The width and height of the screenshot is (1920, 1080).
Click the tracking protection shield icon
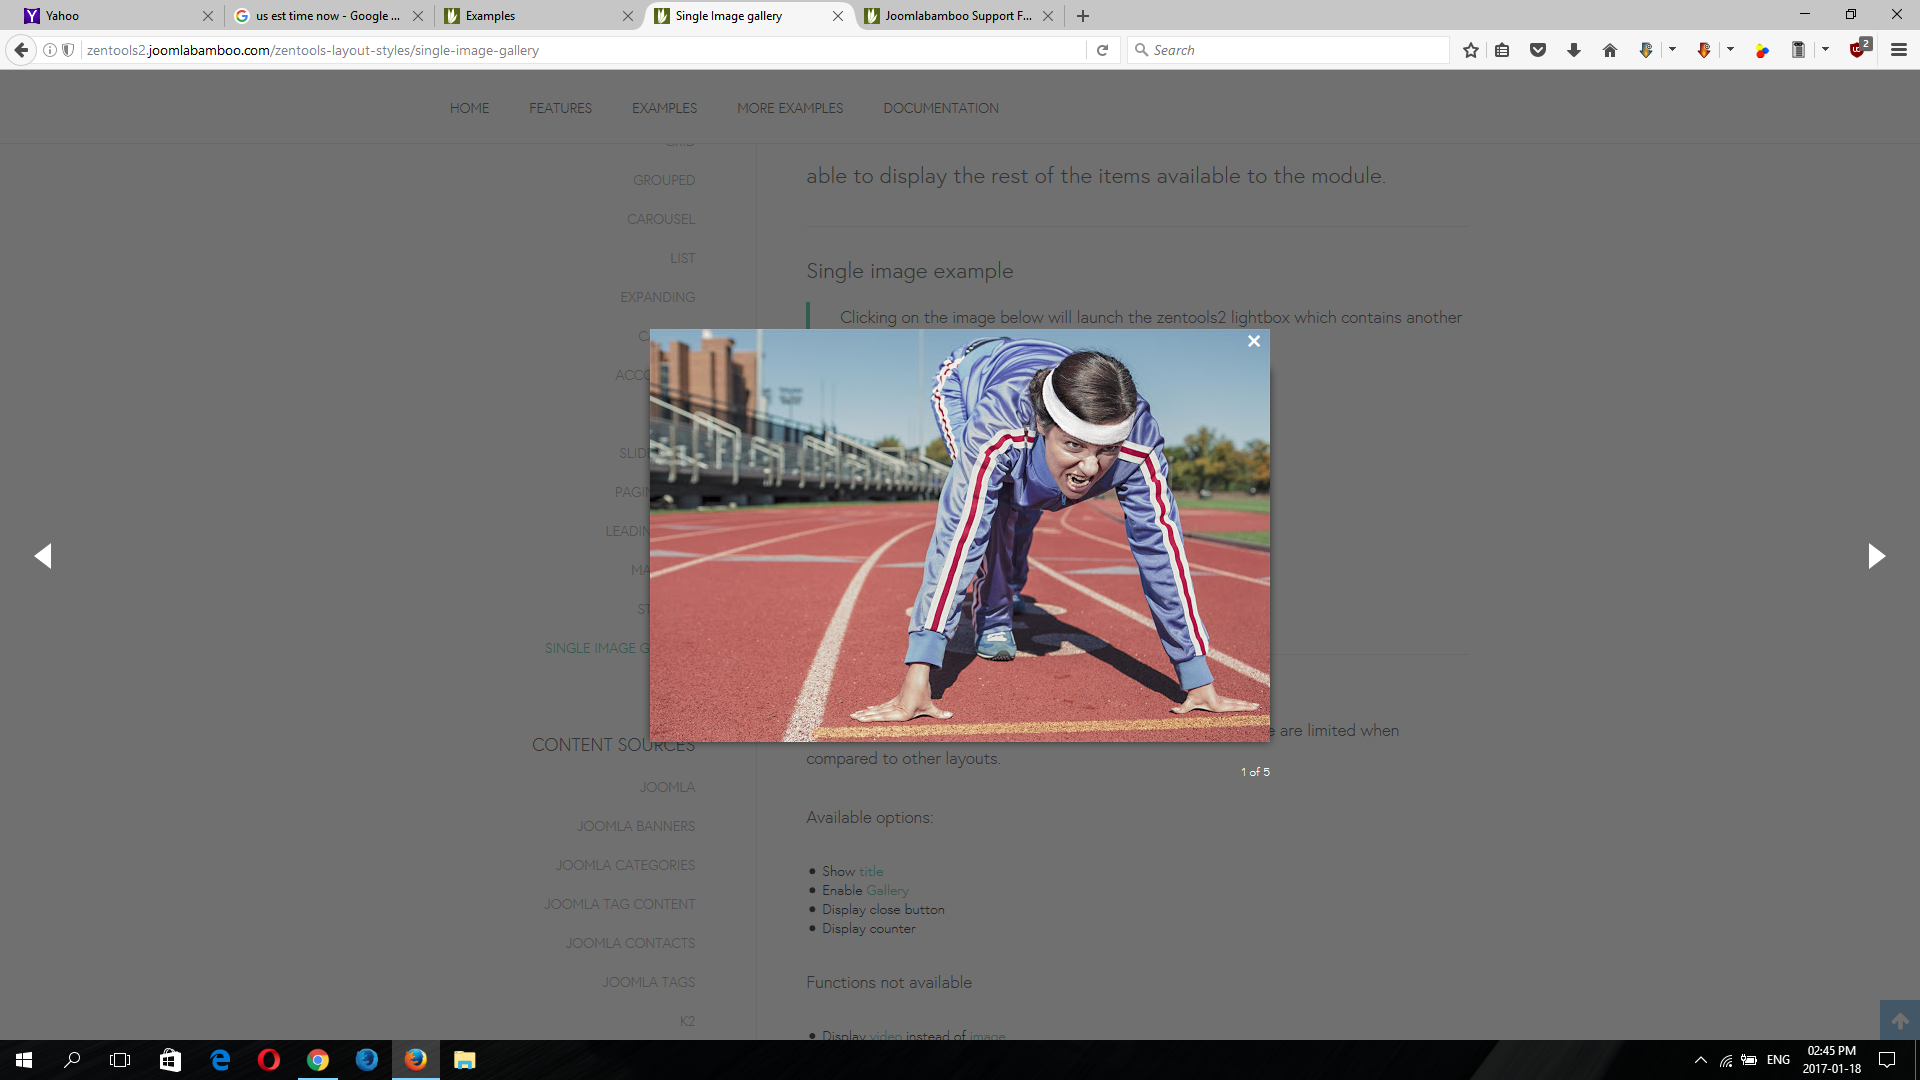pyautogui.click(x=68, y=50)
